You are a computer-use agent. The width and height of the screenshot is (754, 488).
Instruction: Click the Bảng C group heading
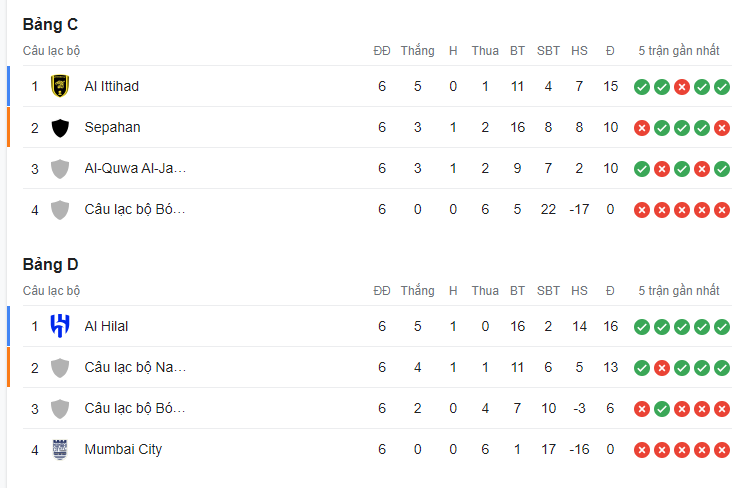[50, 25]
